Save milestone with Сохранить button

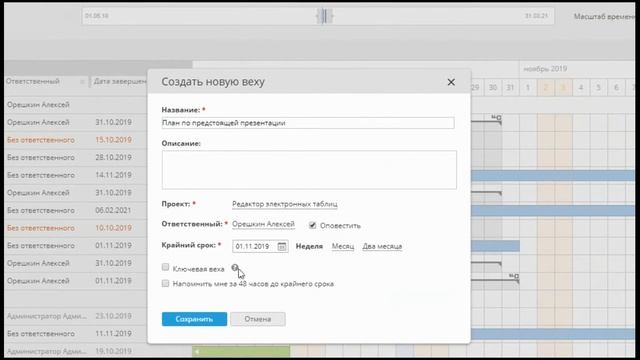(194, 319)
